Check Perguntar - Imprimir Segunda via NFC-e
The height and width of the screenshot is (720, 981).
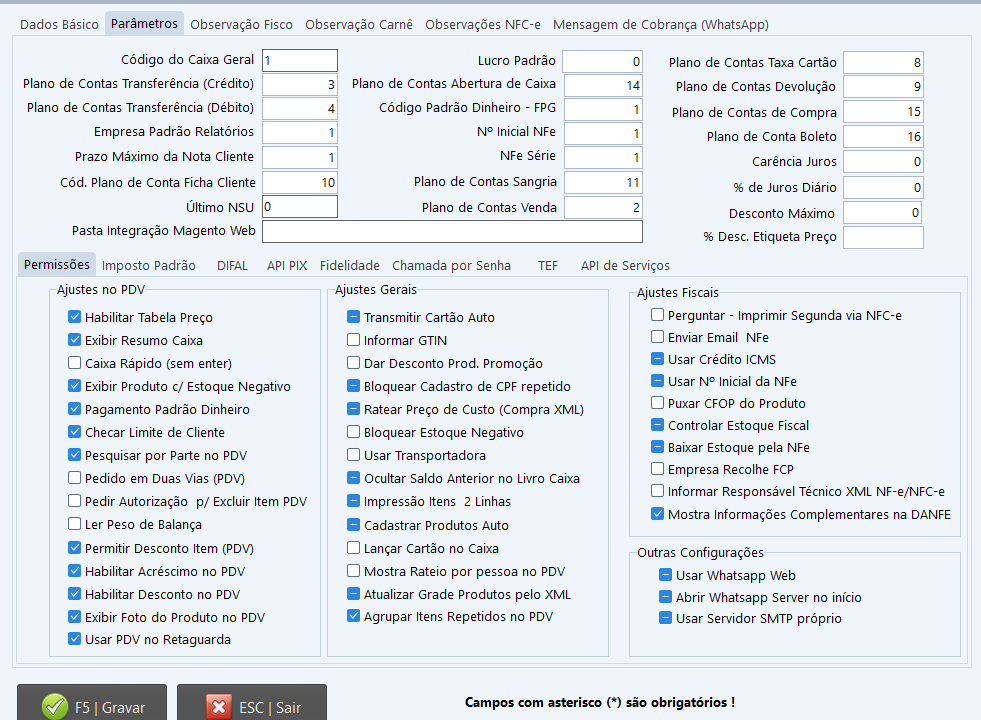pyautogui.click(x=657, y=315)
